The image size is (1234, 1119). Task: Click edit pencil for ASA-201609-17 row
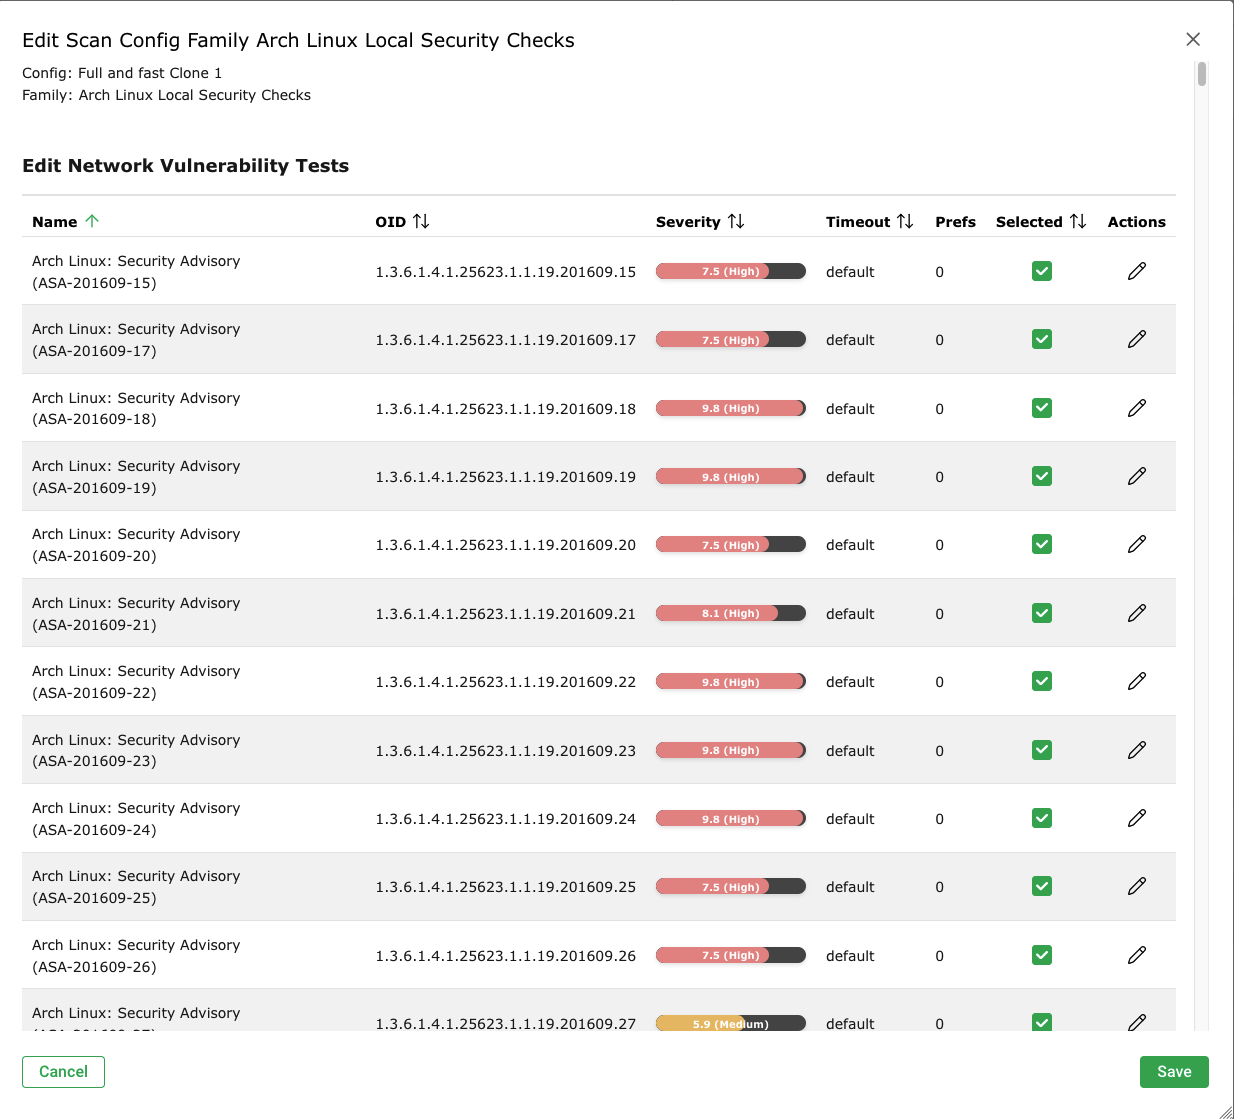pos(1136,340)
